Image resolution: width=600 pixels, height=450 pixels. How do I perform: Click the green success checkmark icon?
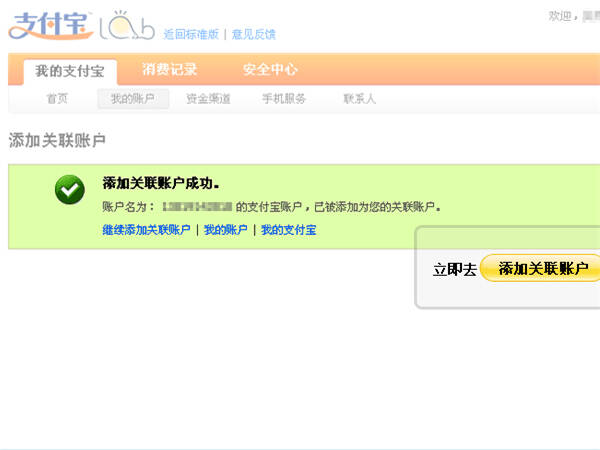[70, 189]
